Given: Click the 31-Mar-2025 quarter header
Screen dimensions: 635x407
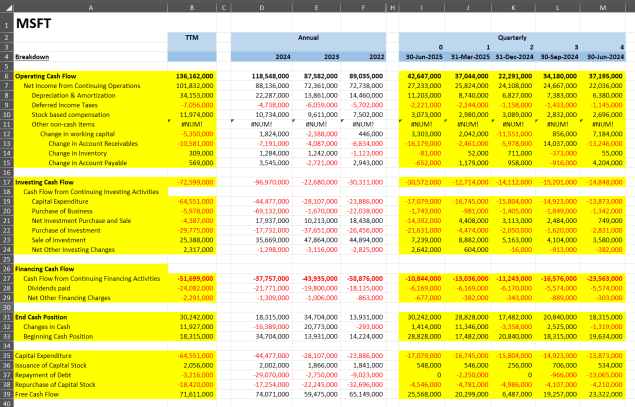Looking at the screenshot, I should [468, 57].
